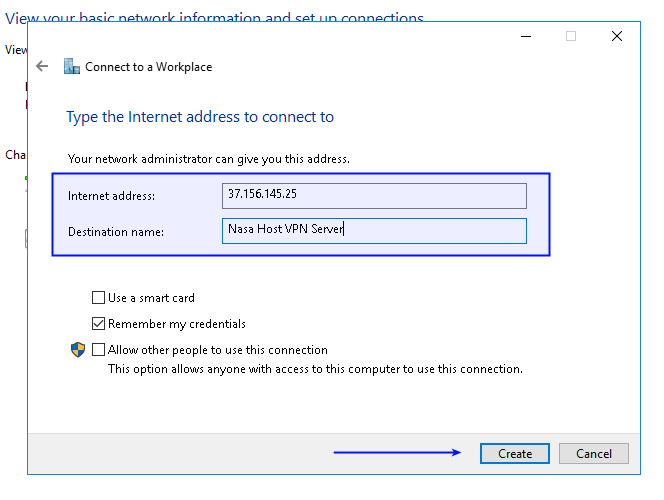Image resolution: width=664 pixels, height=500 pixels.
Task: Click the security shield icon
Action: [78, 350]
